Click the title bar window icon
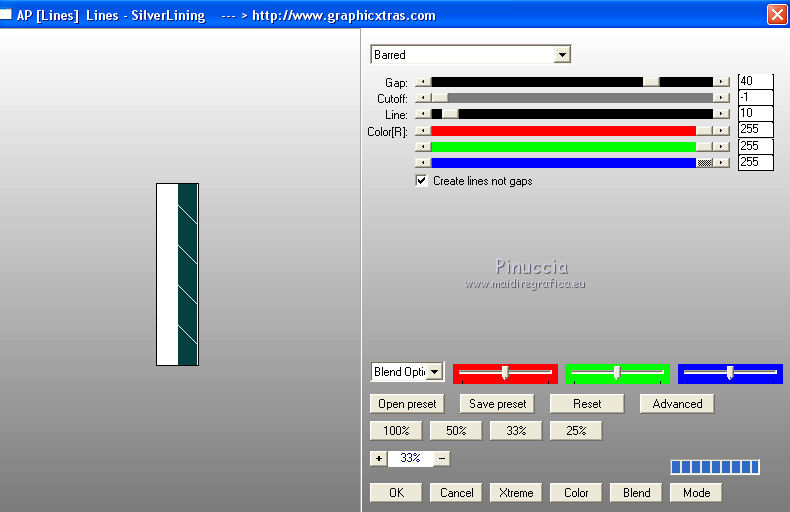The width and height of the screenshot is (790, 512). (x=6, y=14)
